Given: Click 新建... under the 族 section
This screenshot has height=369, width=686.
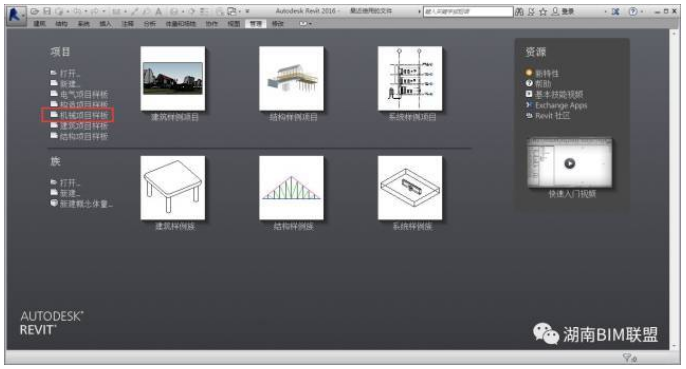Looking at the screenshot, I should pyautogui.click(x=70, y=193).
